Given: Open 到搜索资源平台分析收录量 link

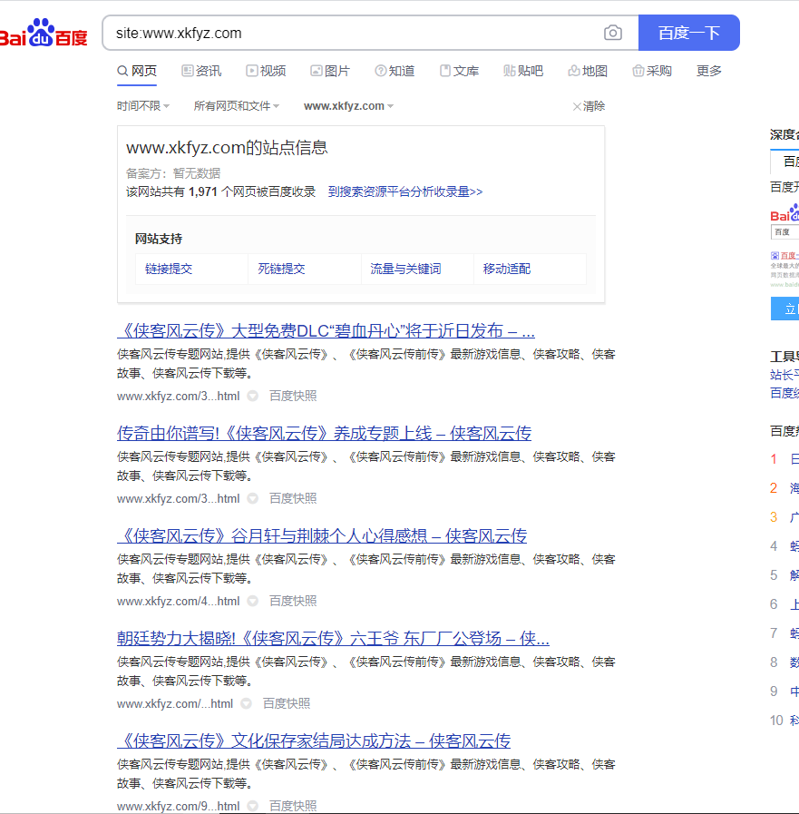Looking at the screenshot, I should pyautogui.click(x=405, y=191).
